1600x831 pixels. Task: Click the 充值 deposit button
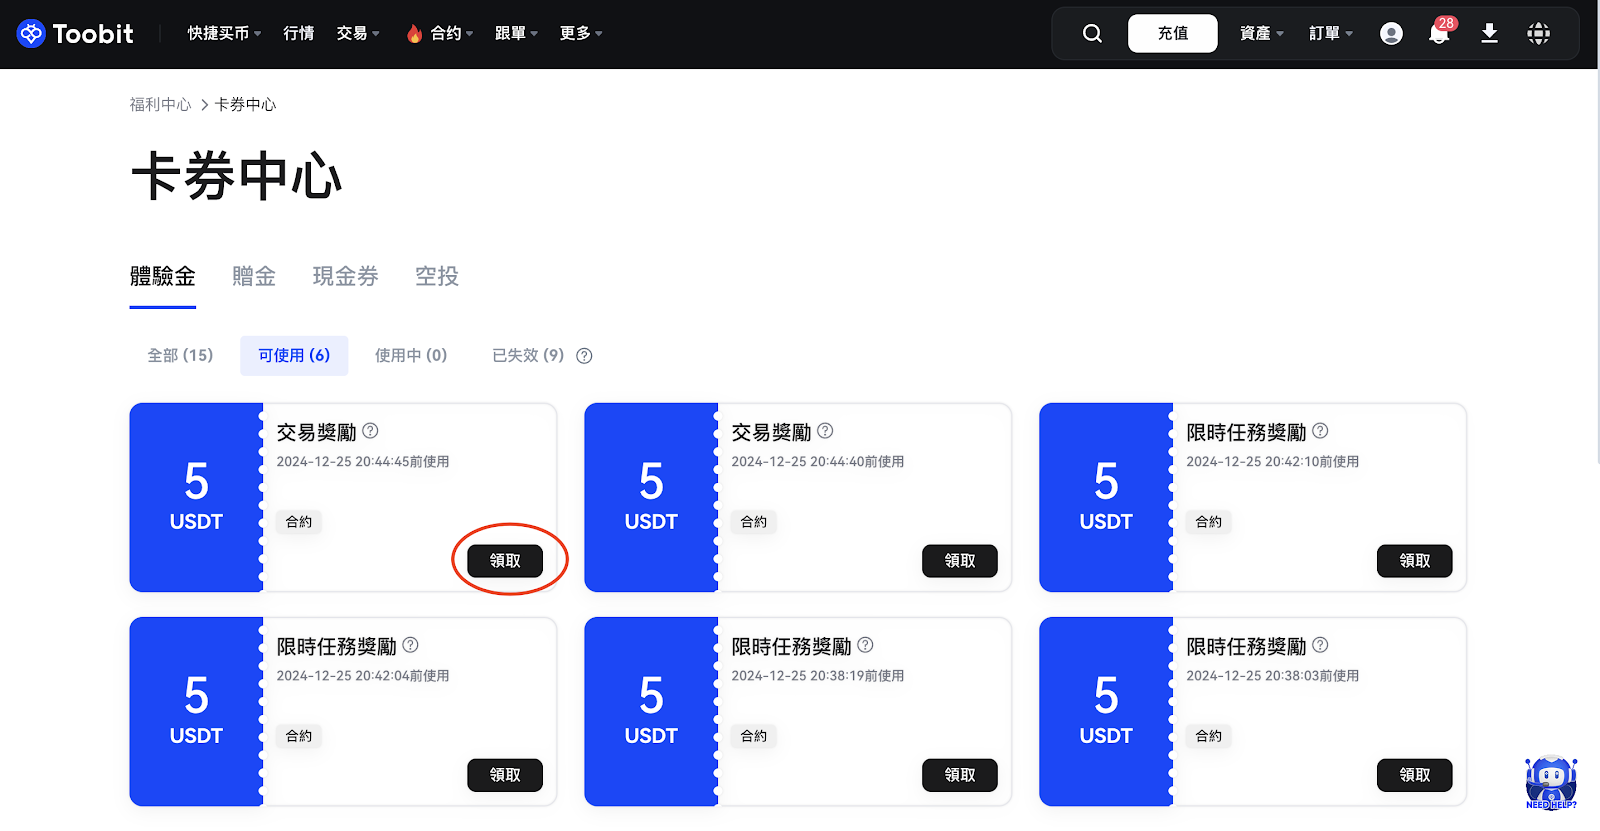tap(1173, 34)
